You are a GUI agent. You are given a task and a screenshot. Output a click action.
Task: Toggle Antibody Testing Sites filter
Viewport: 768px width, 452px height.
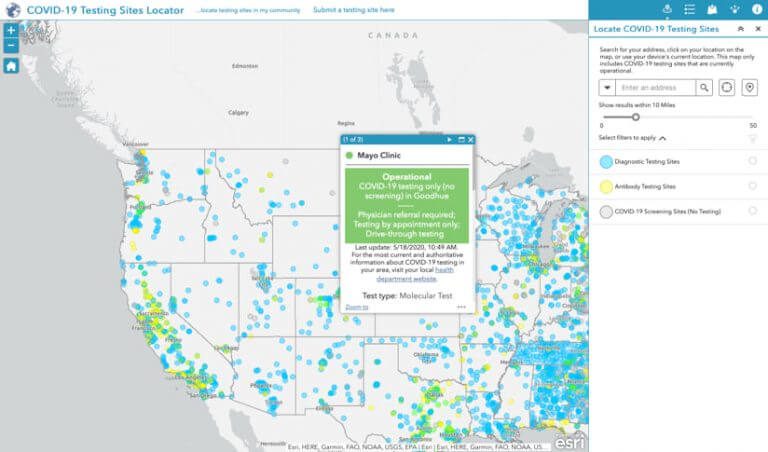click(752, 186)
